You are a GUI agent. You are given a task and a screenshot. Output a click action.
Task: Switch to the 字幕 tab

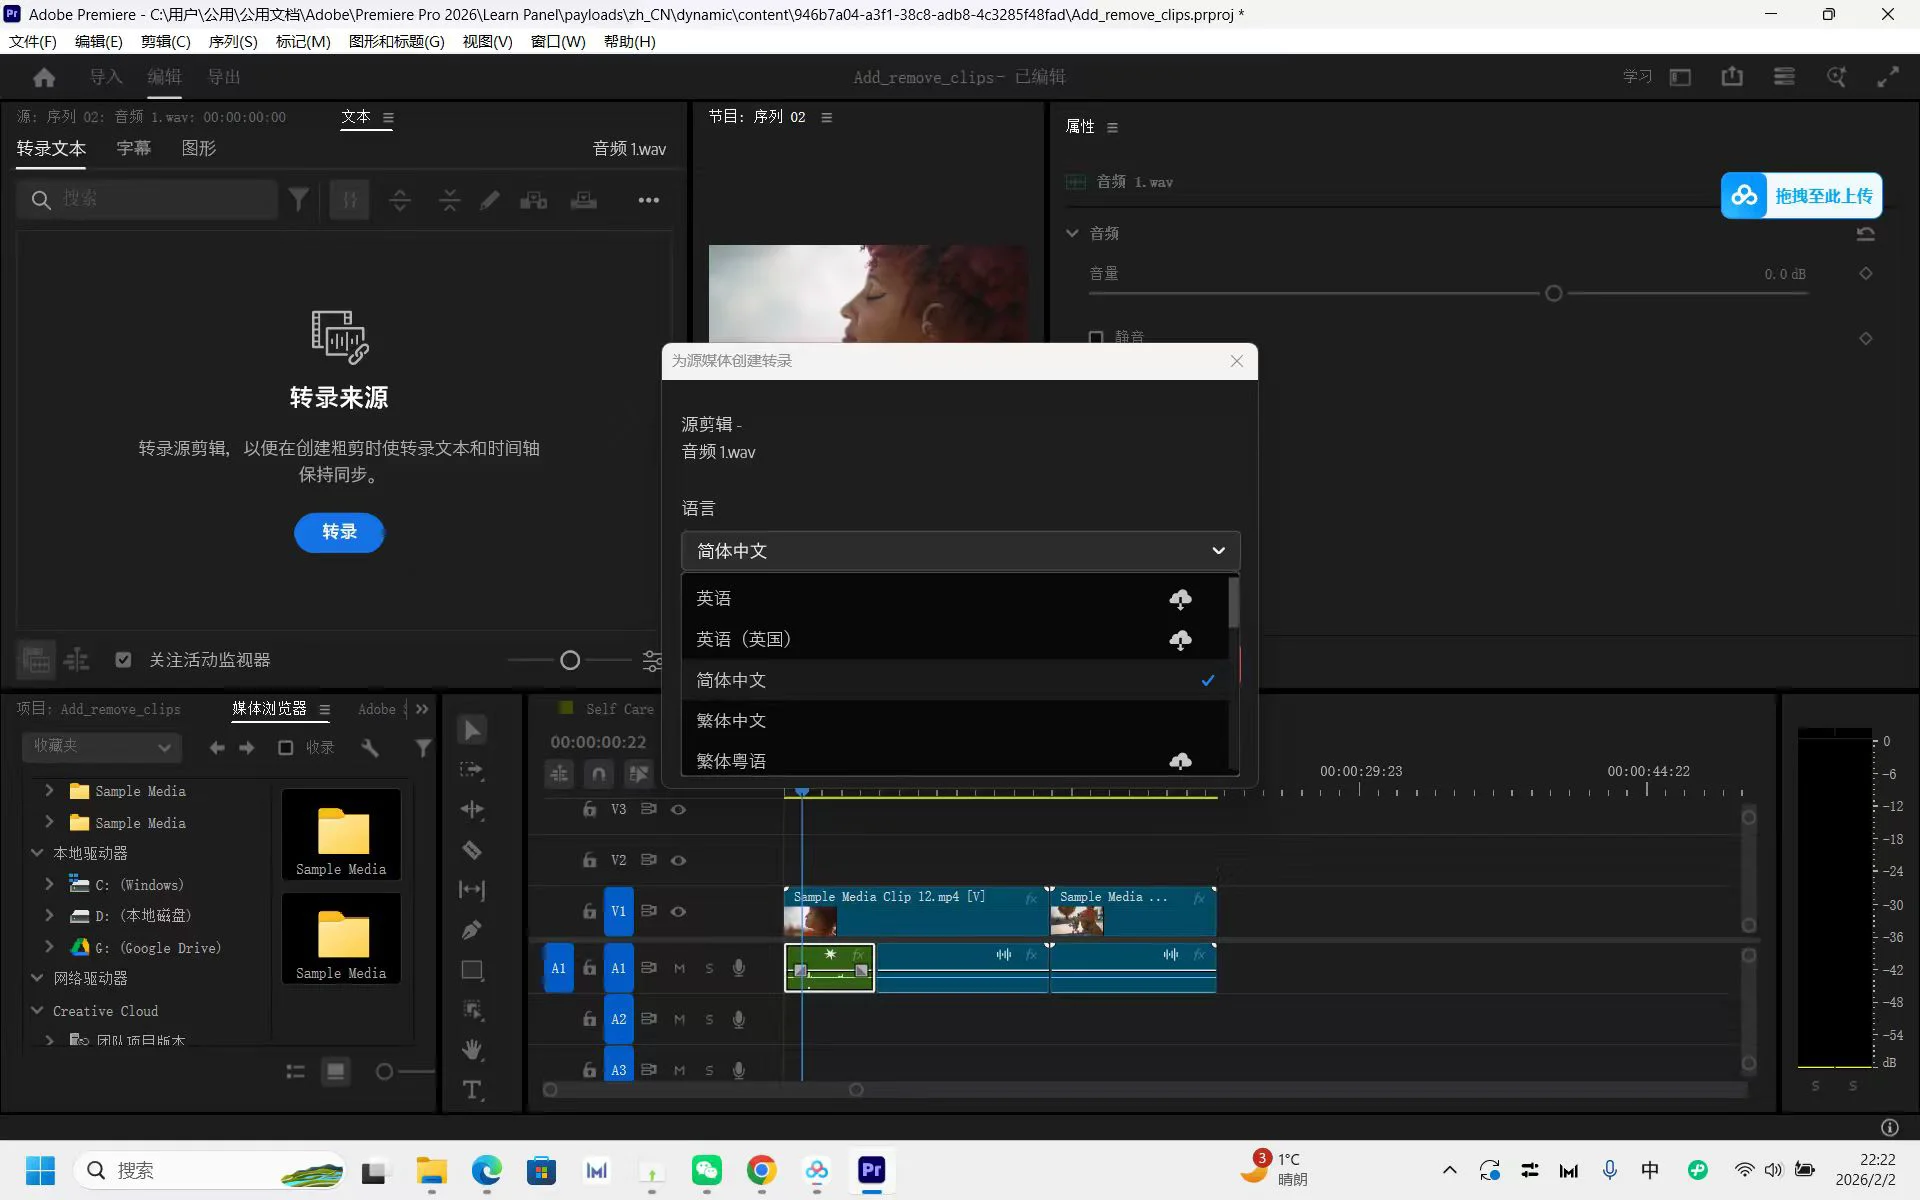133,148
